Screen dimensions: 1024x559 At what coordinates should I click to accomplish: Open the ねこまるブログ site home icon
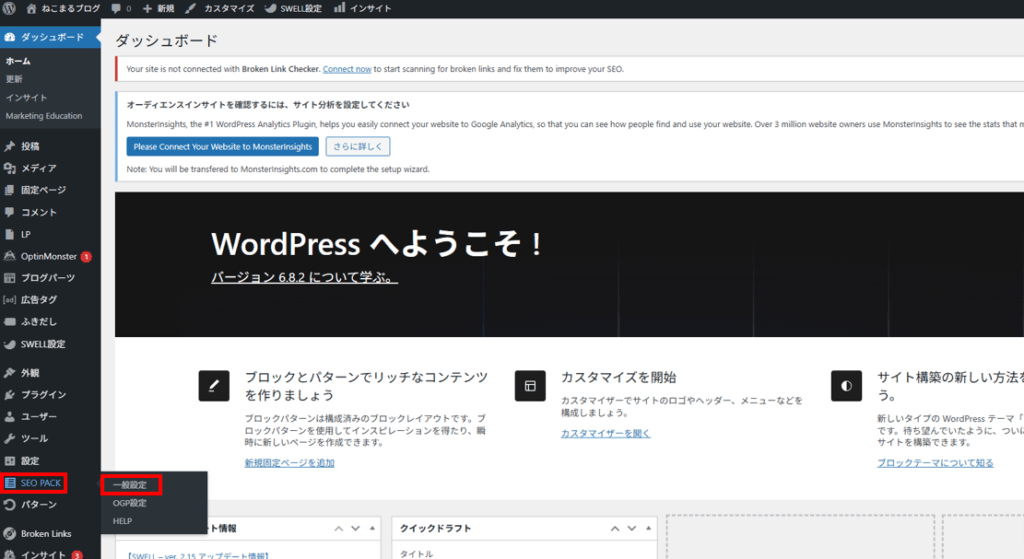pyautogui.click(x=31, y=8)
